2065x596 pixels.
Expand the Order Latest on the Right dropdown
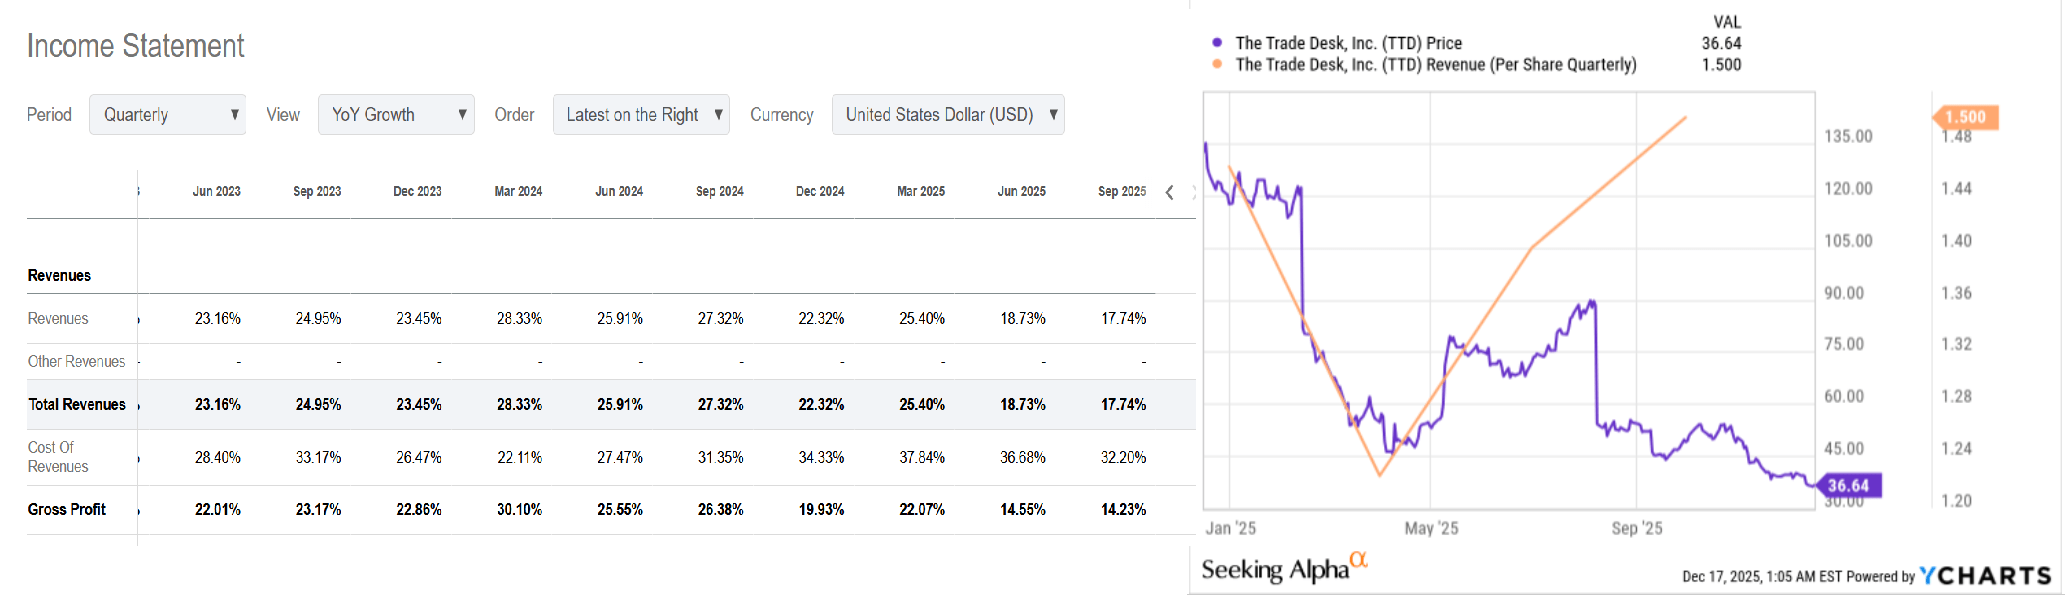(x=641, y=114)
